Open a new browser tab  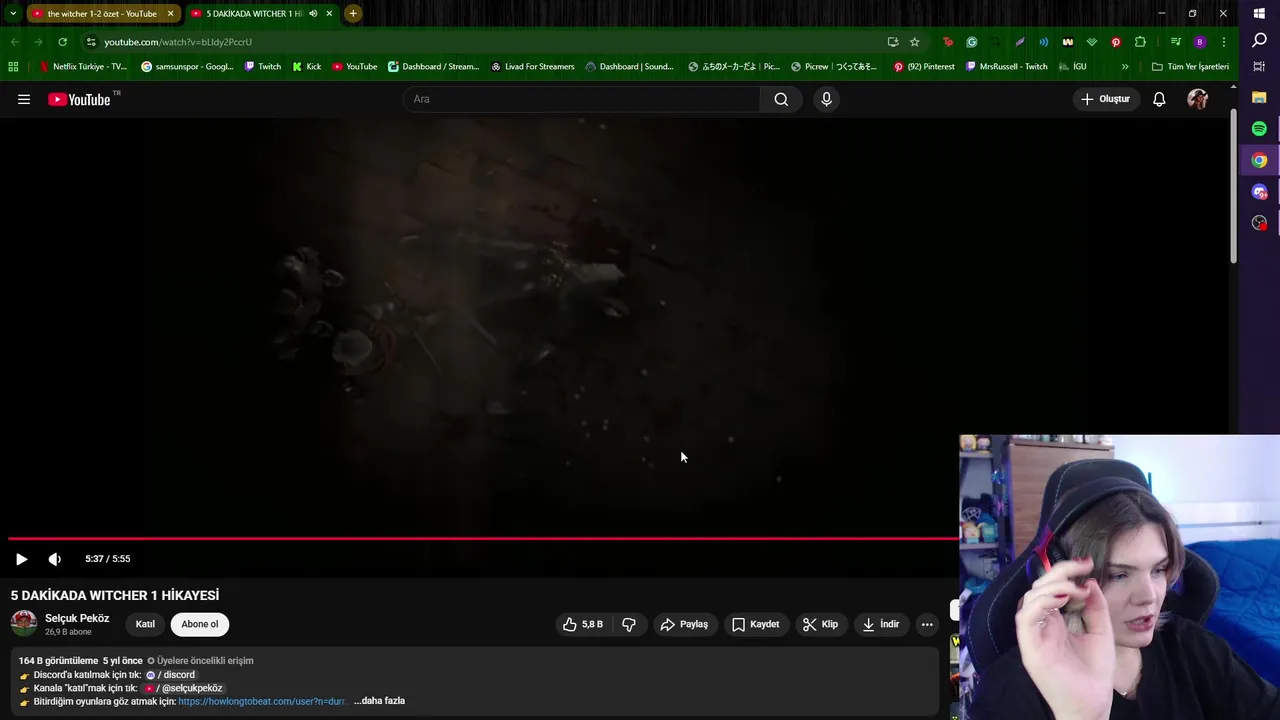click(353, 14)
